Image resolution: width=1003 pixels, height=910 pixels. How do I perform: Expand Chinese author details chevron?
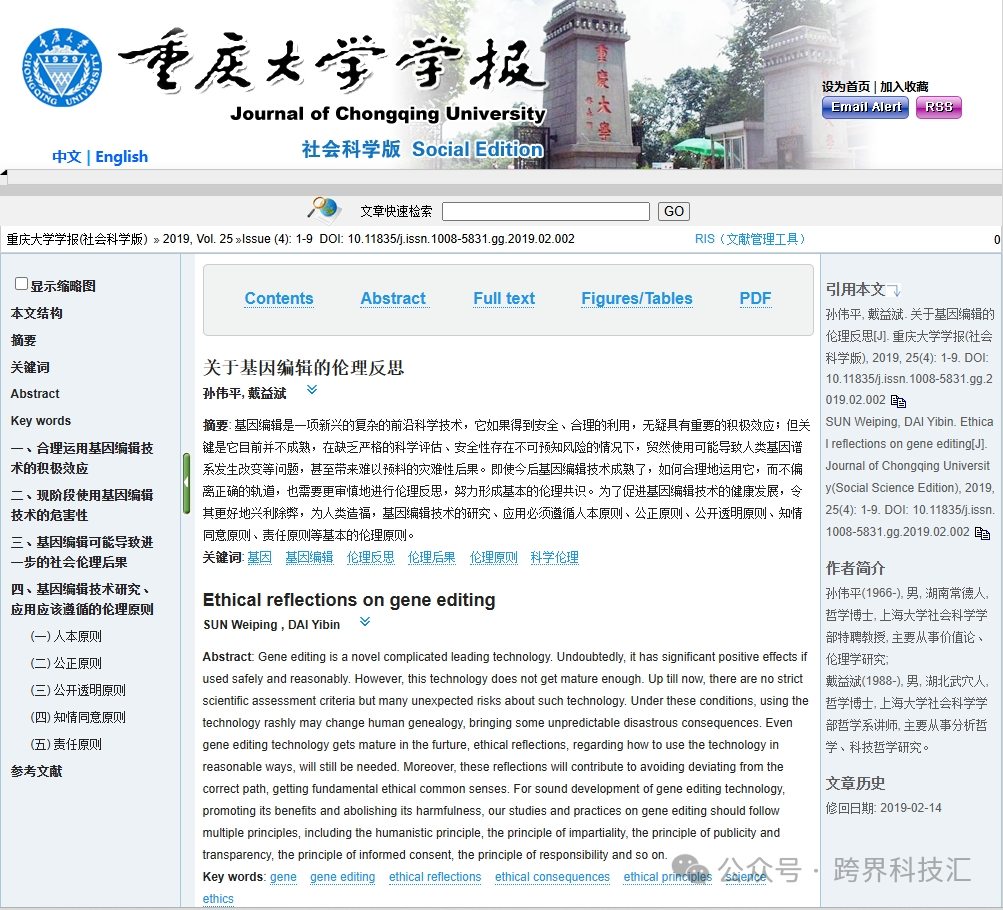click(x=312, y=389)
